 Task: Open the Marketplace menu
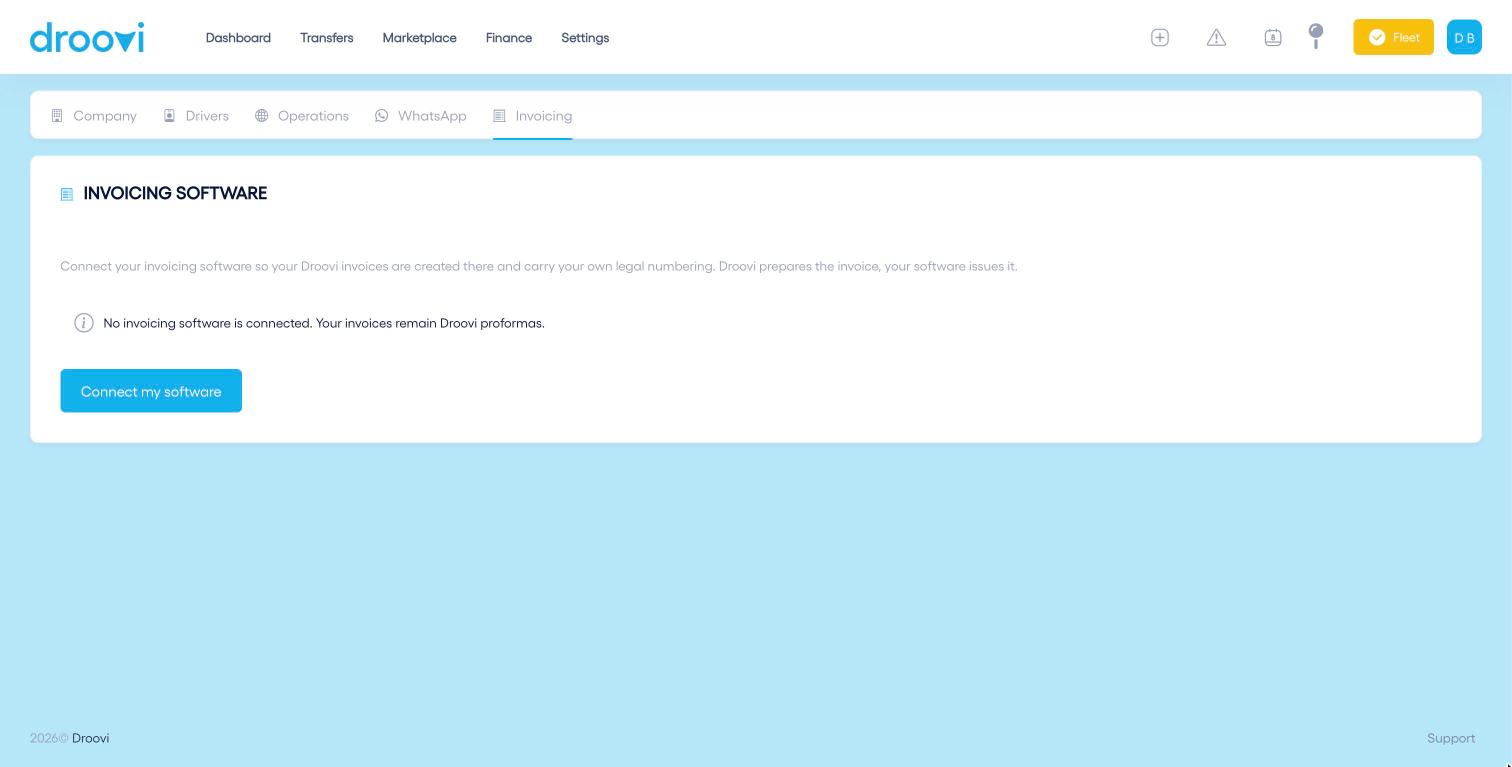click(x=419, y=38)
